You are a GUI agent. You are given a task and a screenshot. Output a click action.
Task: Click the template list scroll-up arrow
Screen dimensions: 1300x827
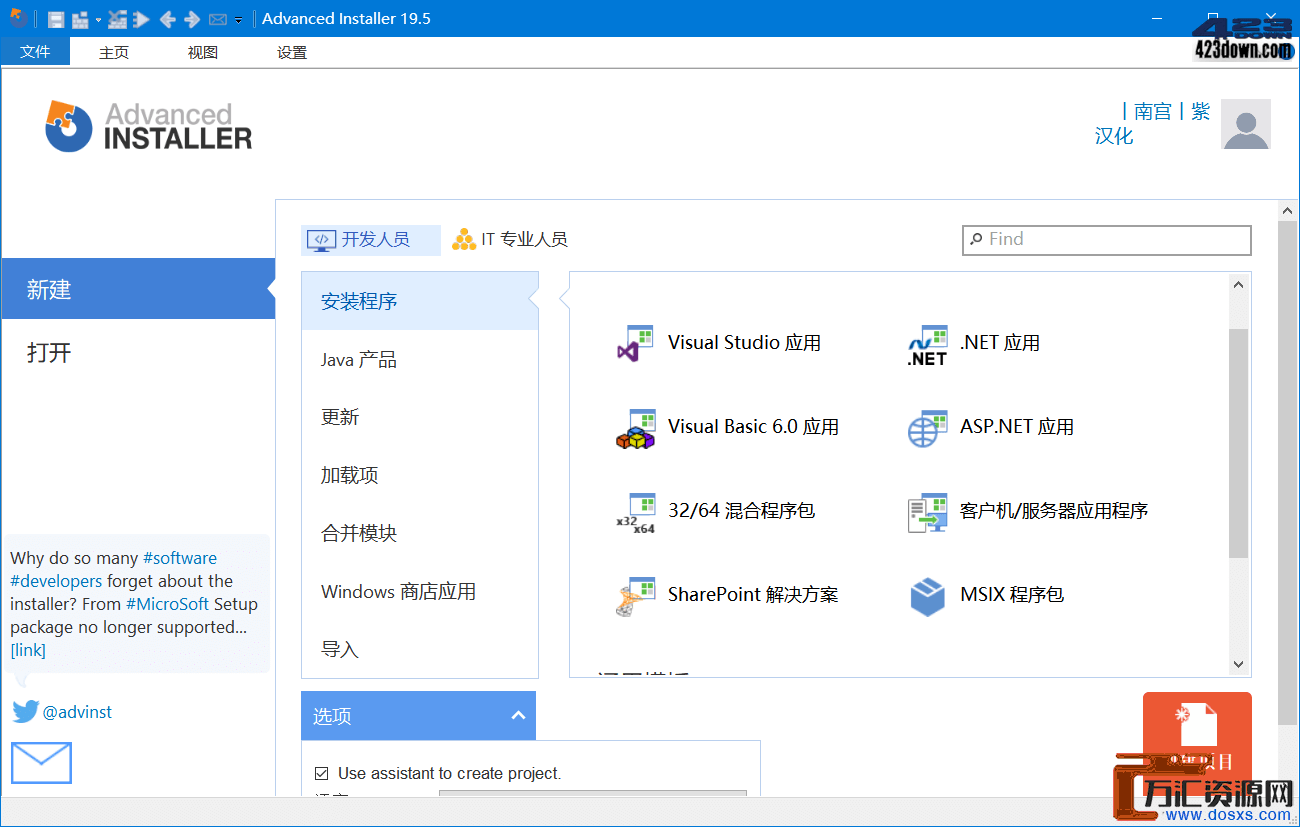tap(1239, 285)
